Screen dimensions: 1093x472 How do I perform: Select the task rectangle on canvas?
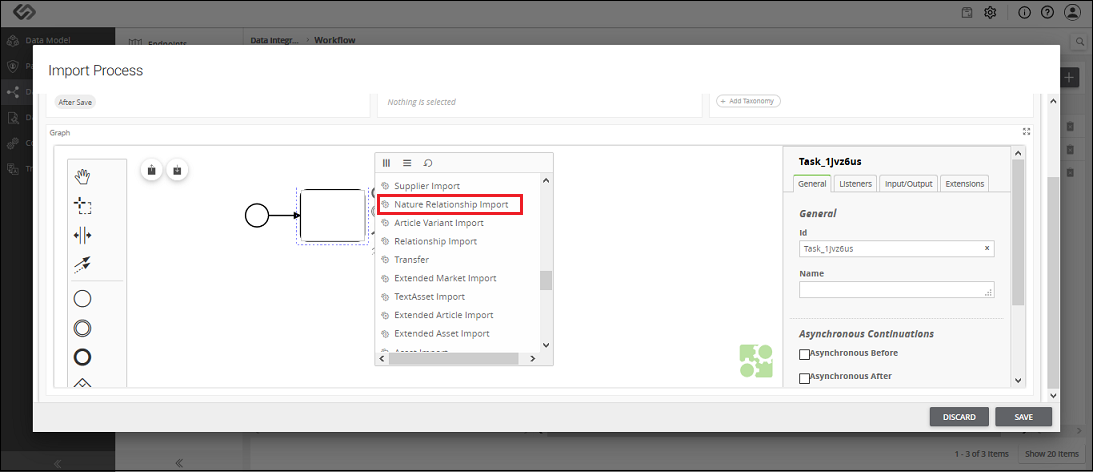tap(333, 215)
